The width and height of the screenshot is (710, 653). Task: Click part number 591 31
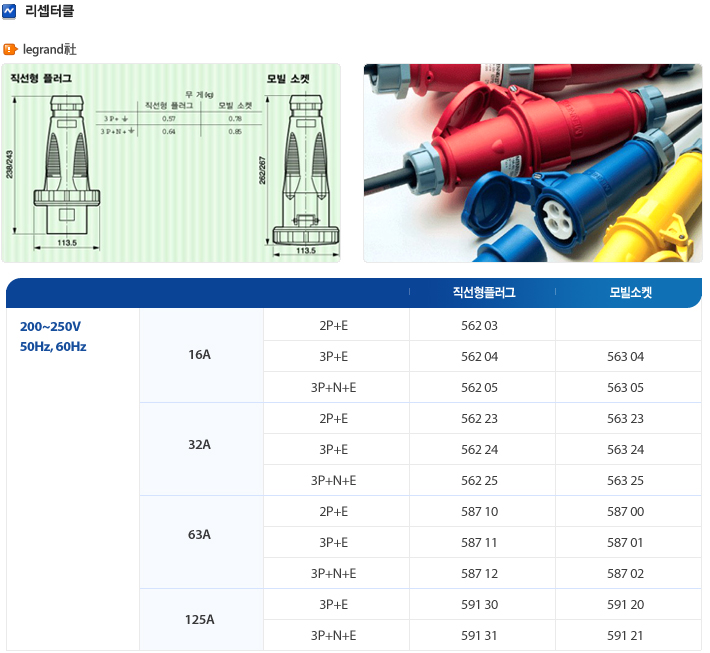(479, 635)
